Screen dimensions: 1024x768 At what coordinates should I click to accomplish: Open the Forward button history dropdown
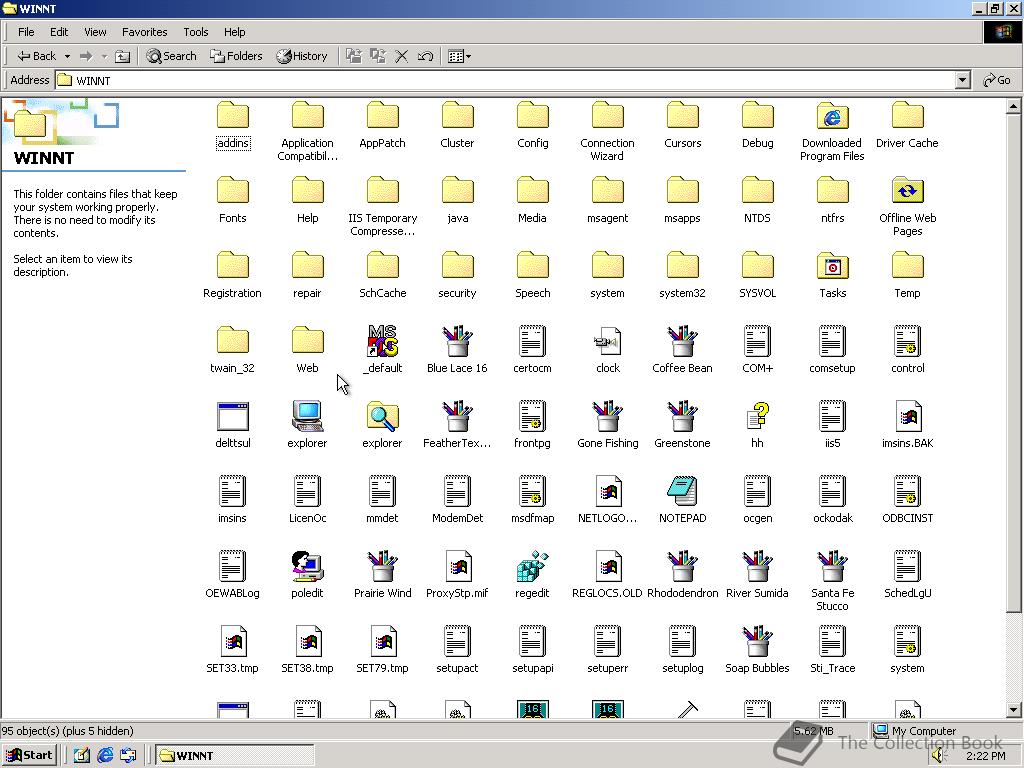pos(104,56)
